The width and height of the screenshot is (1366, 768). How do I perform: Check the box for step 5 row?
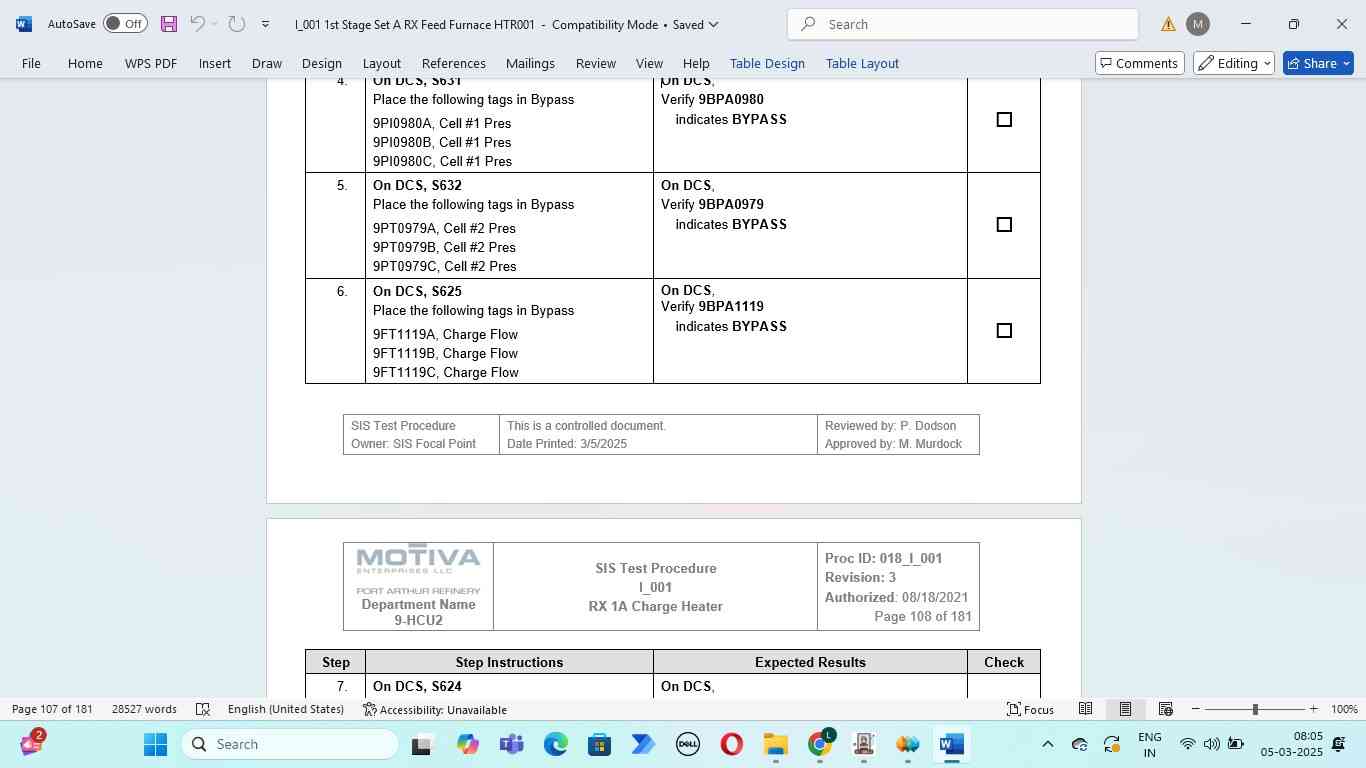[x=1004, y=225]
